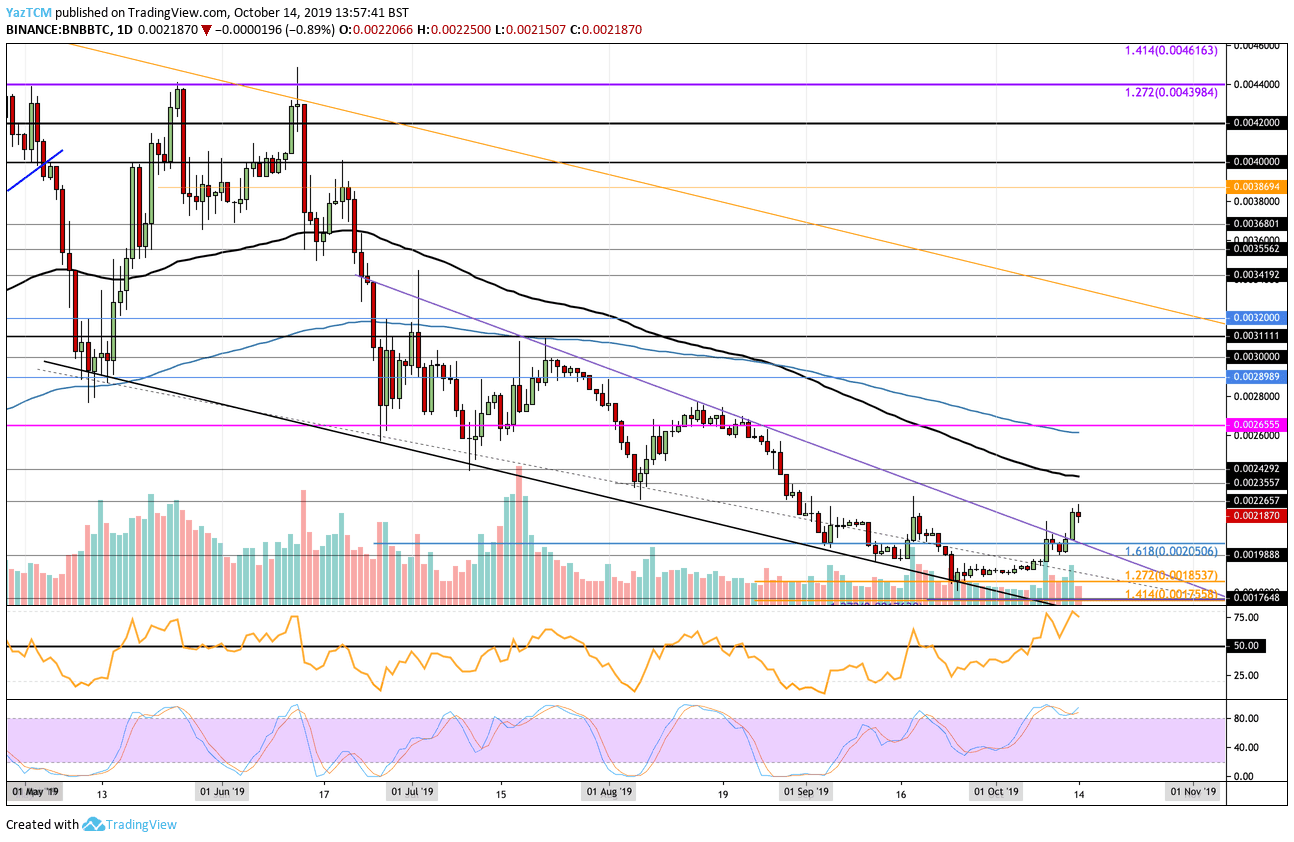Click the Stochastic 40.00 axis label

click(x=1246, y=747)
